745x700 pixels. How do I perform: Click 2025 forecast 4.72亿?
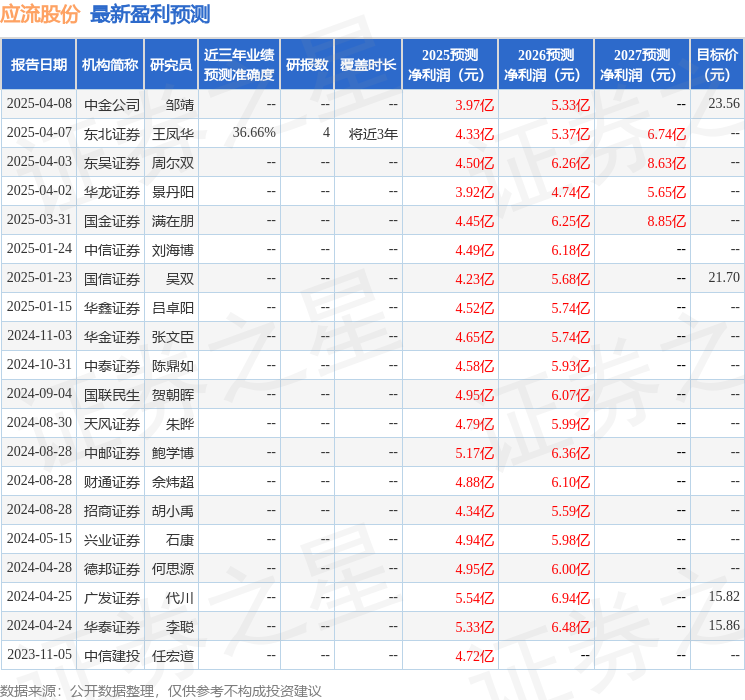pyautogui.click(x=475, y=655)
